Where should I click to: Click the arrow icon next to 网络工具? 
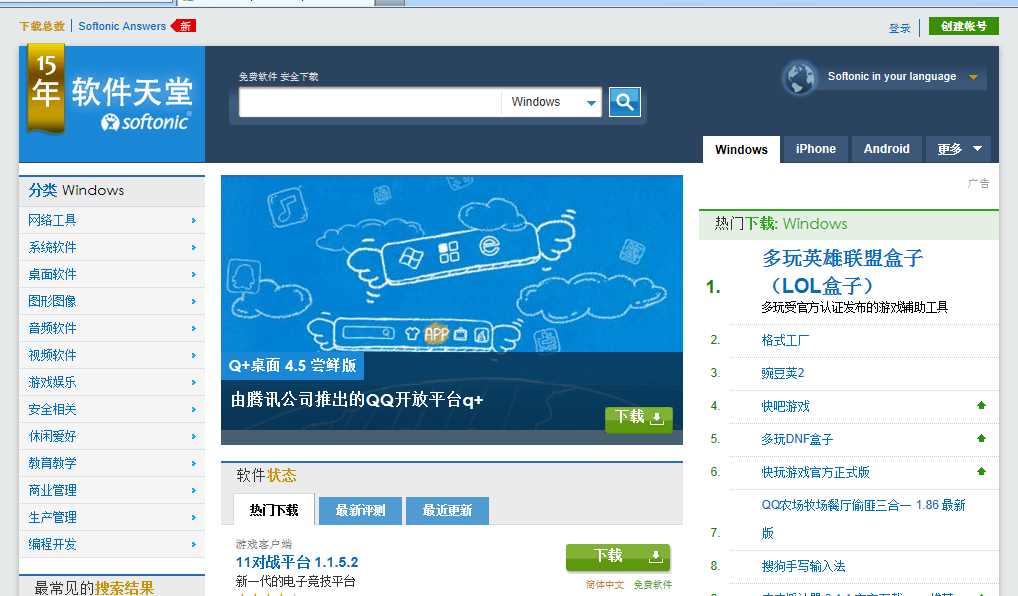[193, 221]
